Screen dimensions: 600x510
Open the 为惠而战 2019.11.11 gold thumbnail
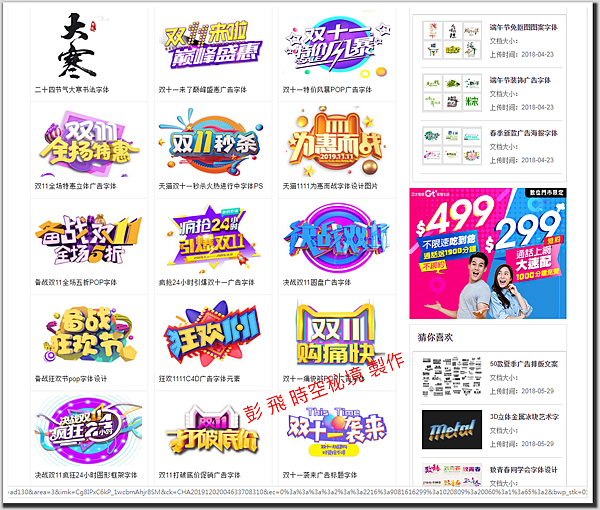pos(336,142)
